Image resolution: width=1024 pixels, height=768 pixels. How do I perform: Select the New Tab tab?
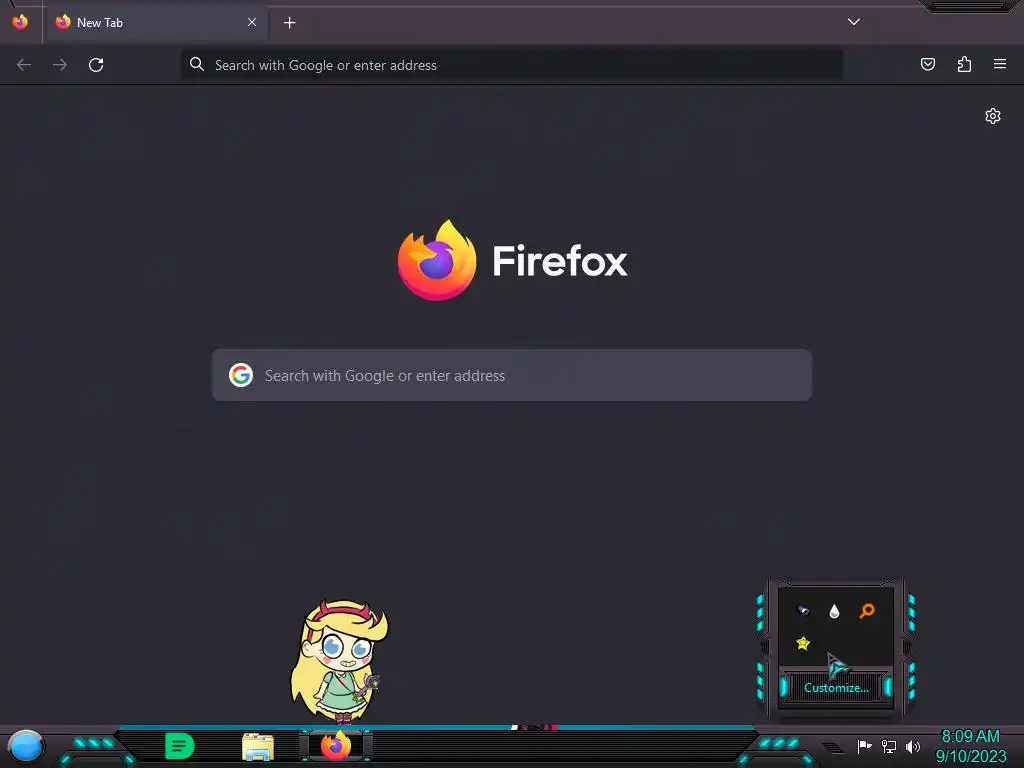157,23
